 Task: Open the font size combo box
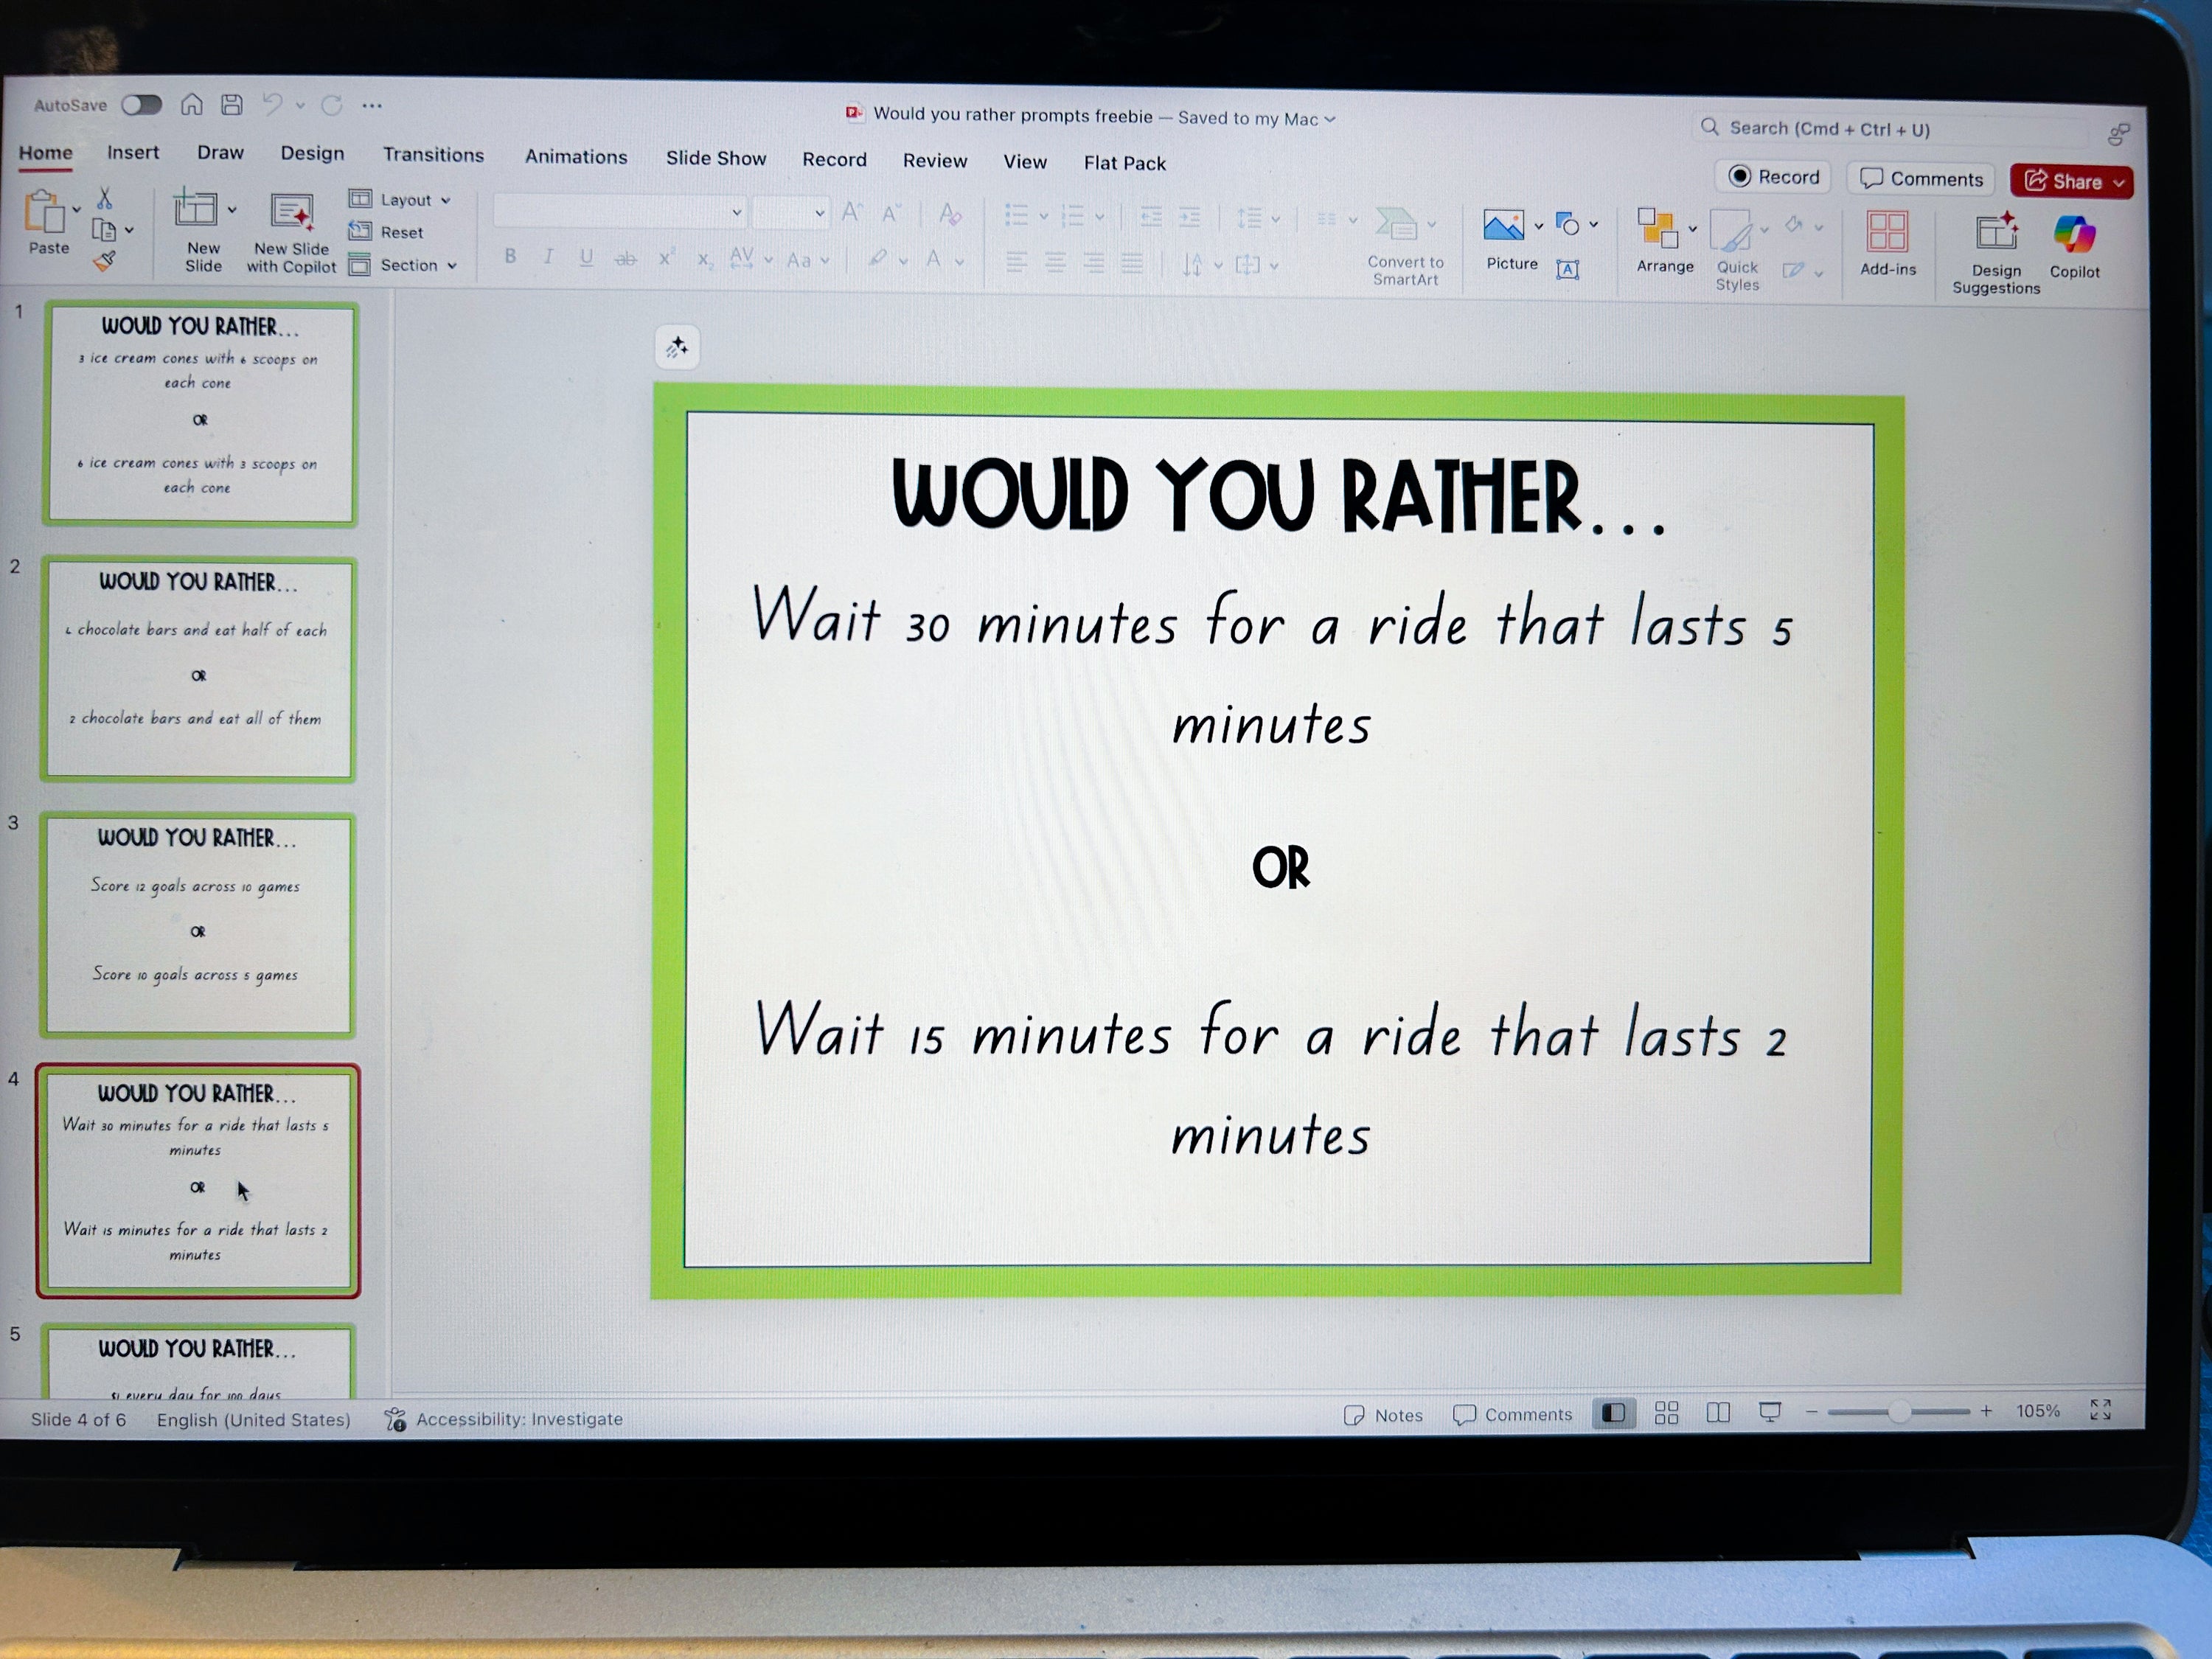pyautogui.click(x=791, y=213)
